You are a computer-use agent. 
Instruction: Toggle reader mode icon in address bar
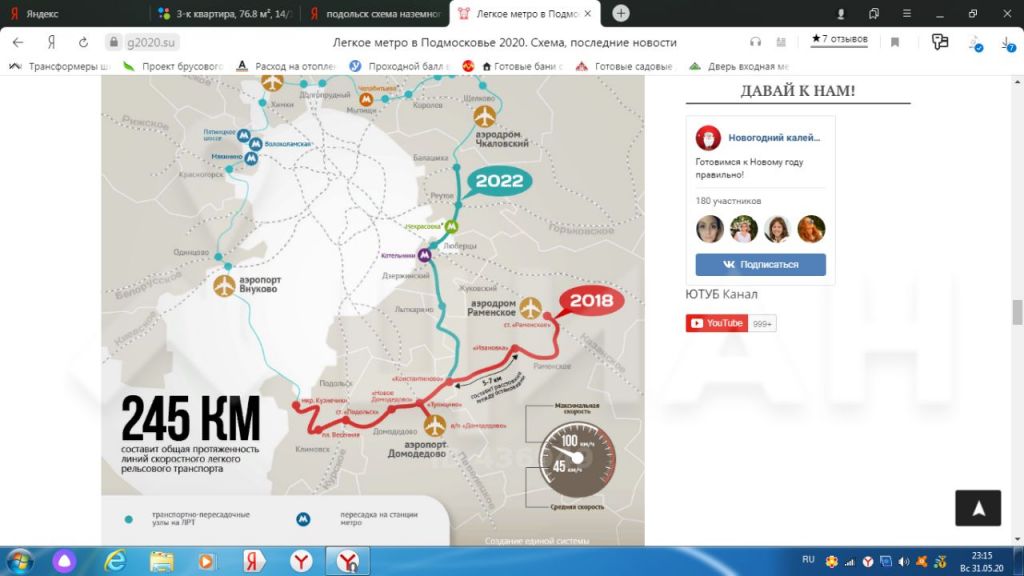pyautogui.click(x=781, y=42)
